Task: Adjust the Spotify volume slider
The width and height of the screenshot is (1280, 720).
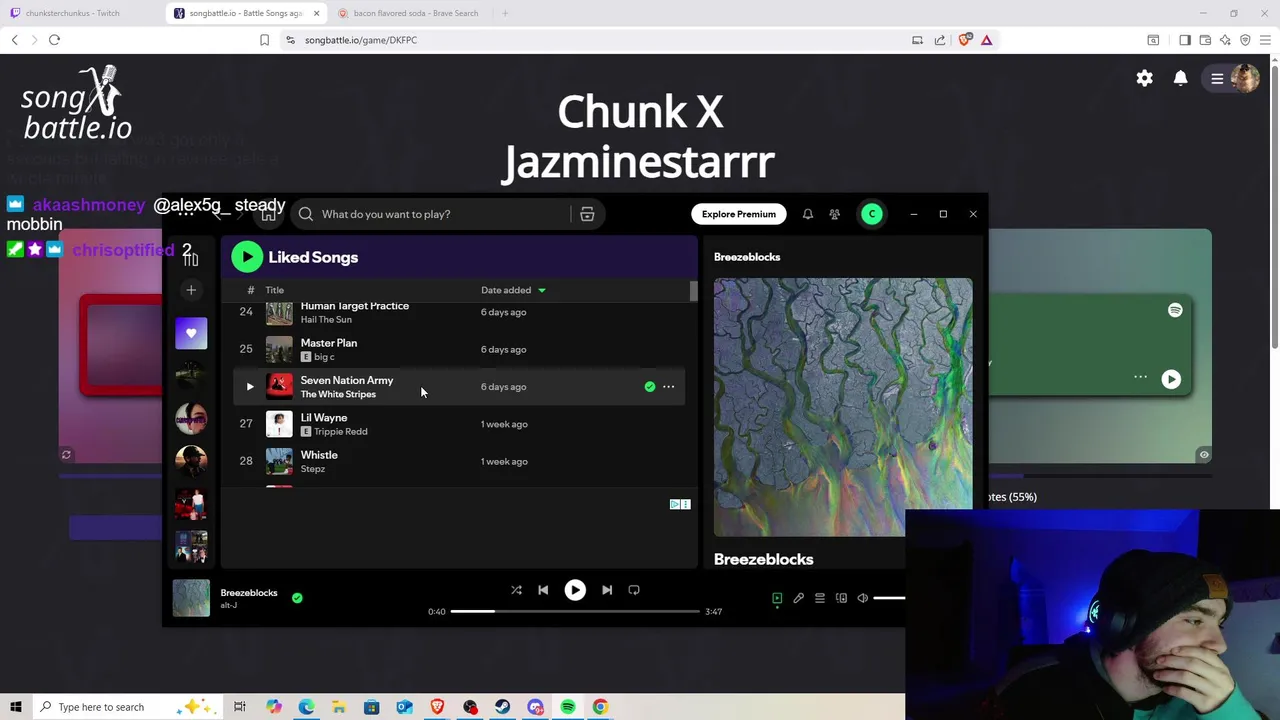Action: tap(889, 598)
